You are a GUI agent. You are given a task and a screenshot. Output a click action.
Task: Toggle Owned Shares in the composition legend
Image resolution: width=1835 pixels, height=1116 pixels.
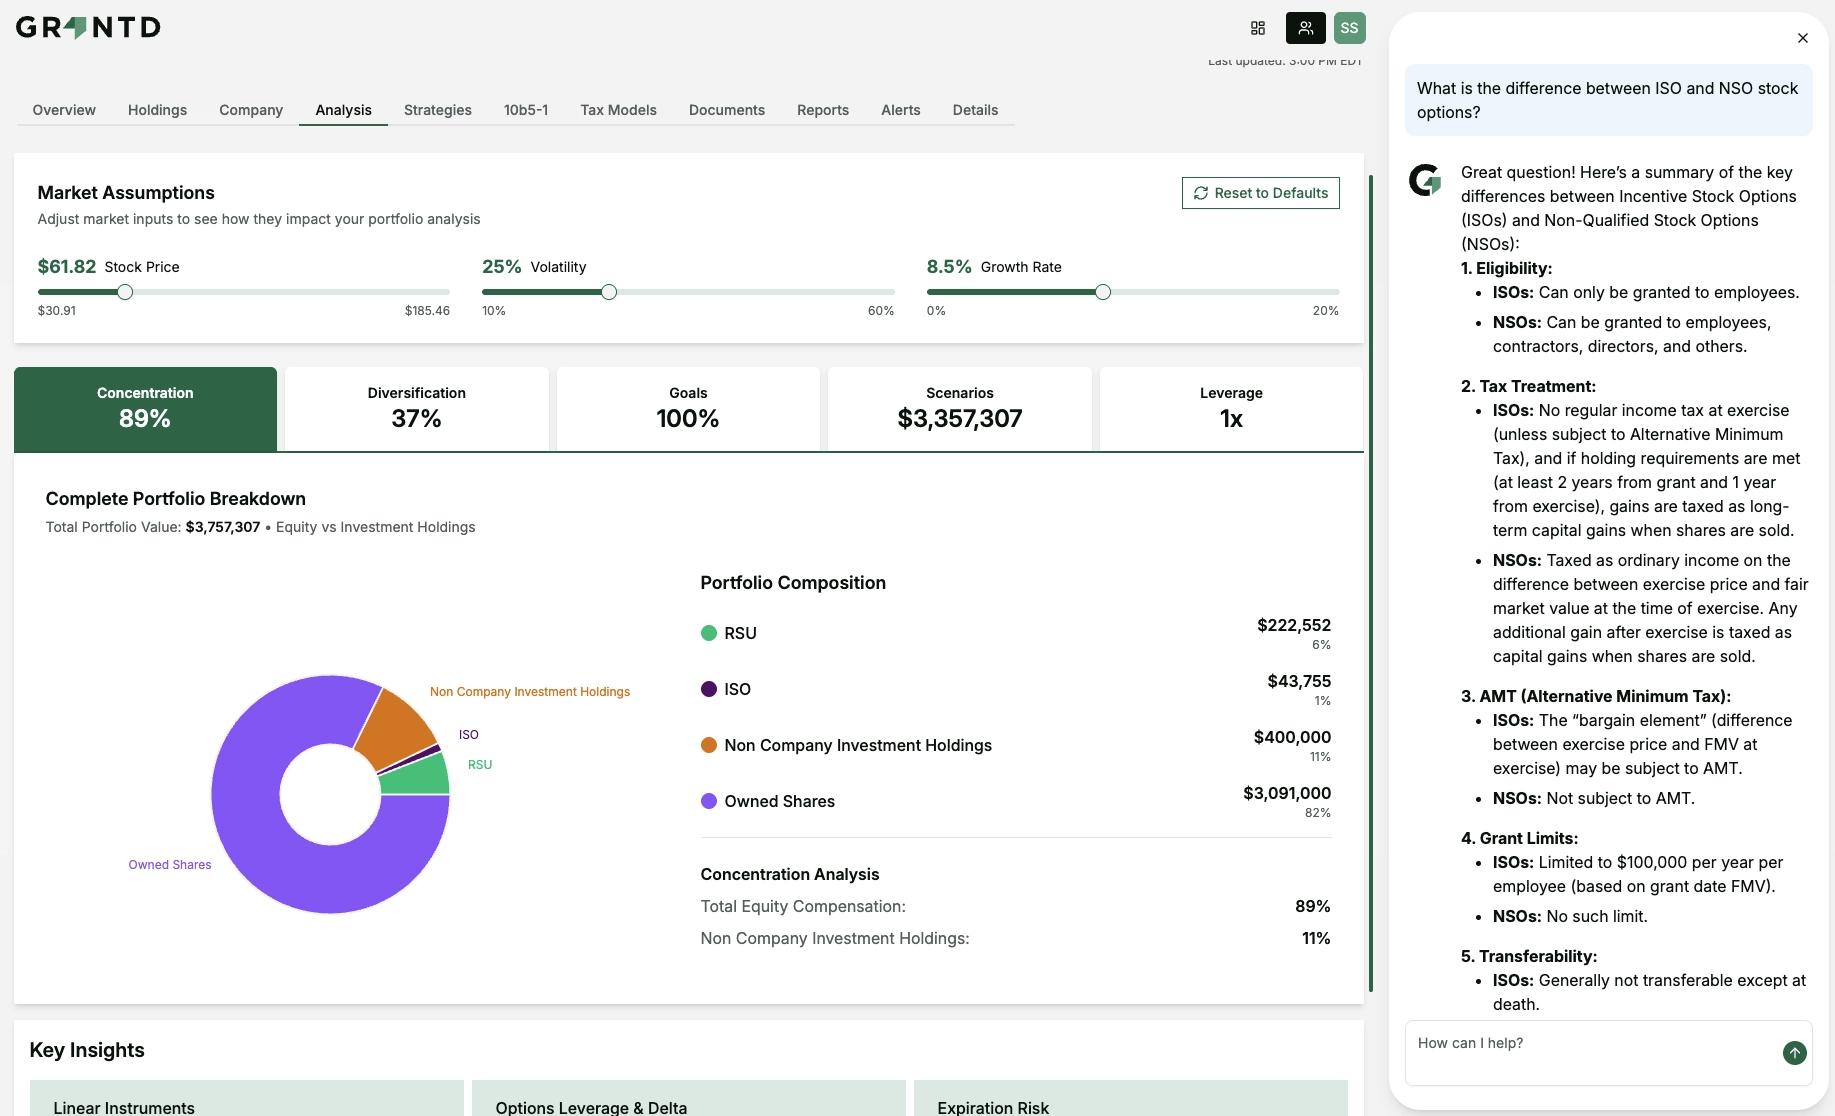pyautogui.click(x=779, y=800)
